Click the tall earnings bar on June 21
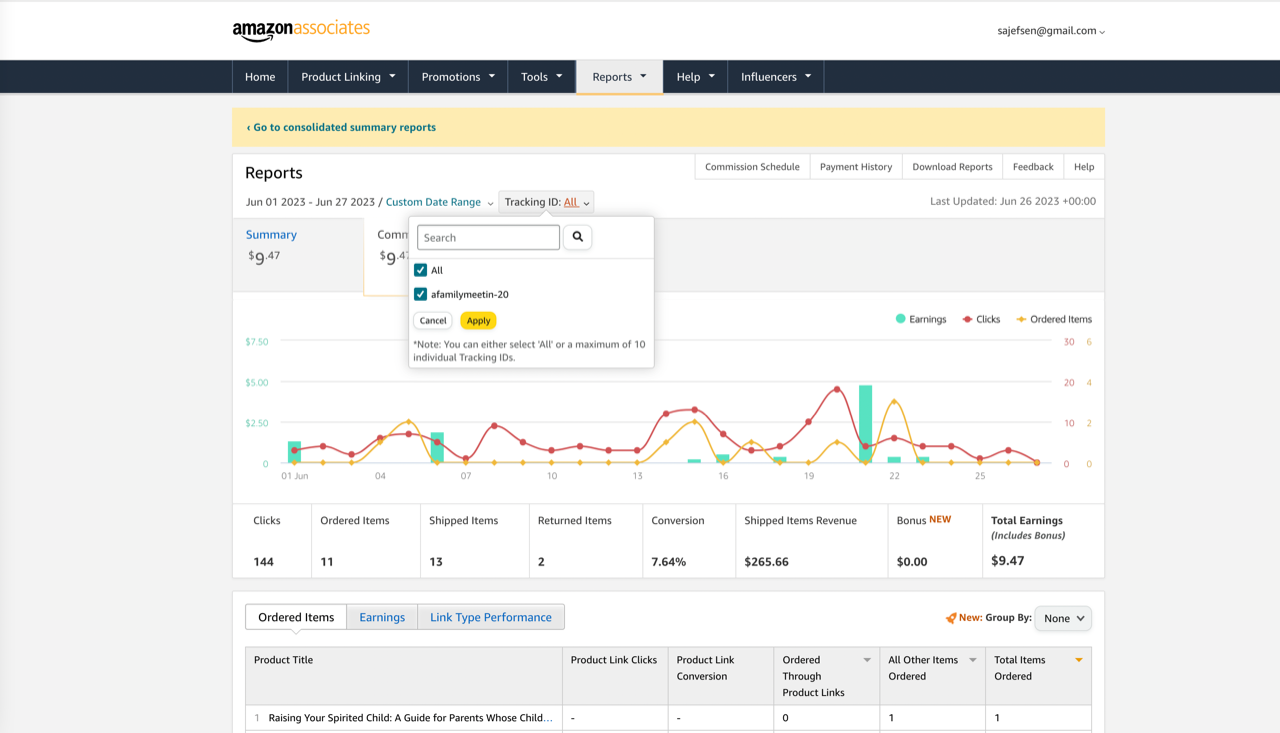The image size is (1280, 733). [865, 424]
